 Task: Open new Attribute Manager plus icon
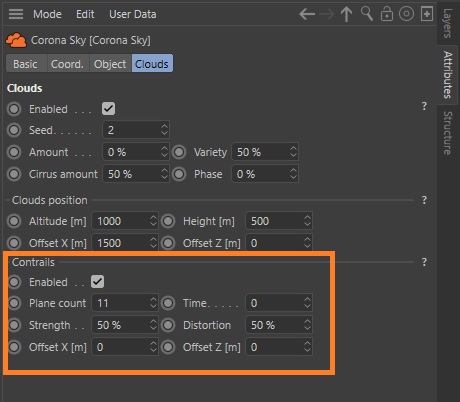point(427,14)
